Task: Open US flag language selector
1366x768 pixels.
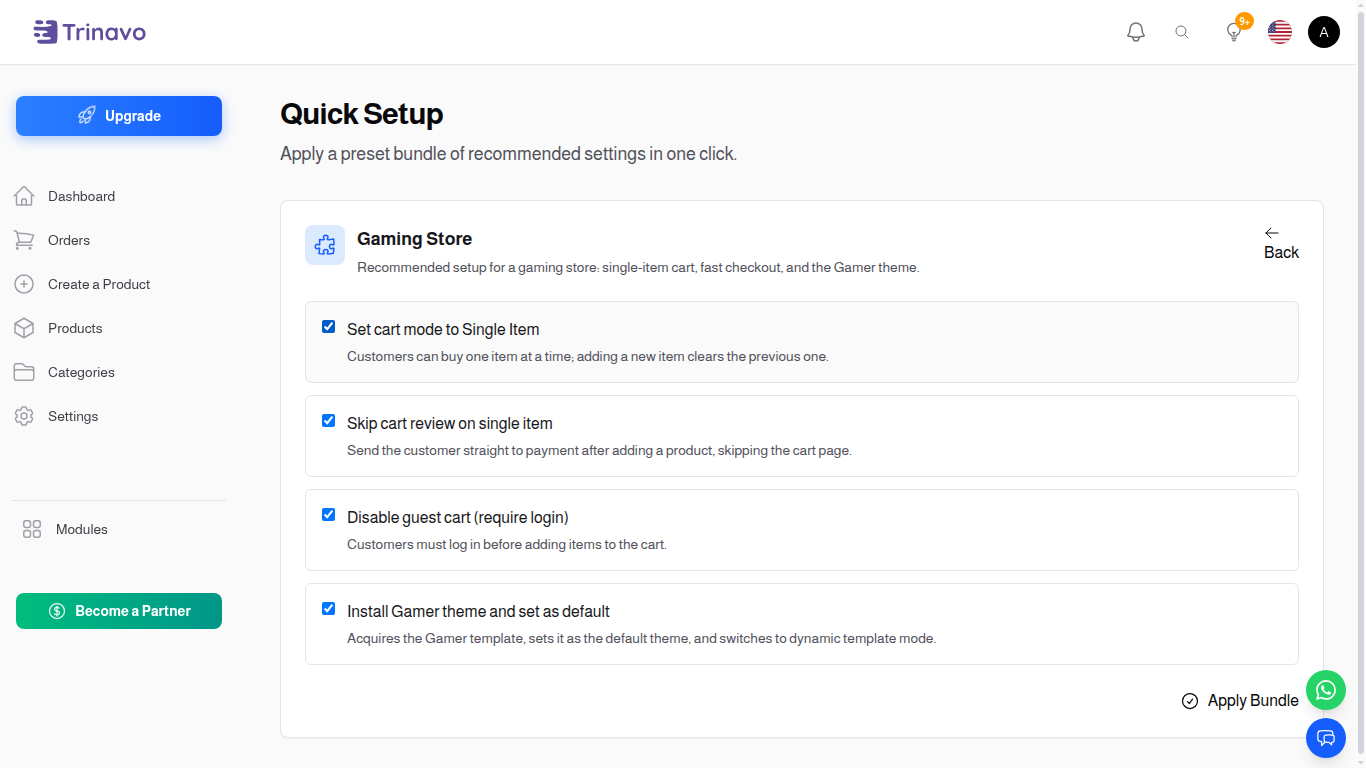Action: coord(1280,32)
